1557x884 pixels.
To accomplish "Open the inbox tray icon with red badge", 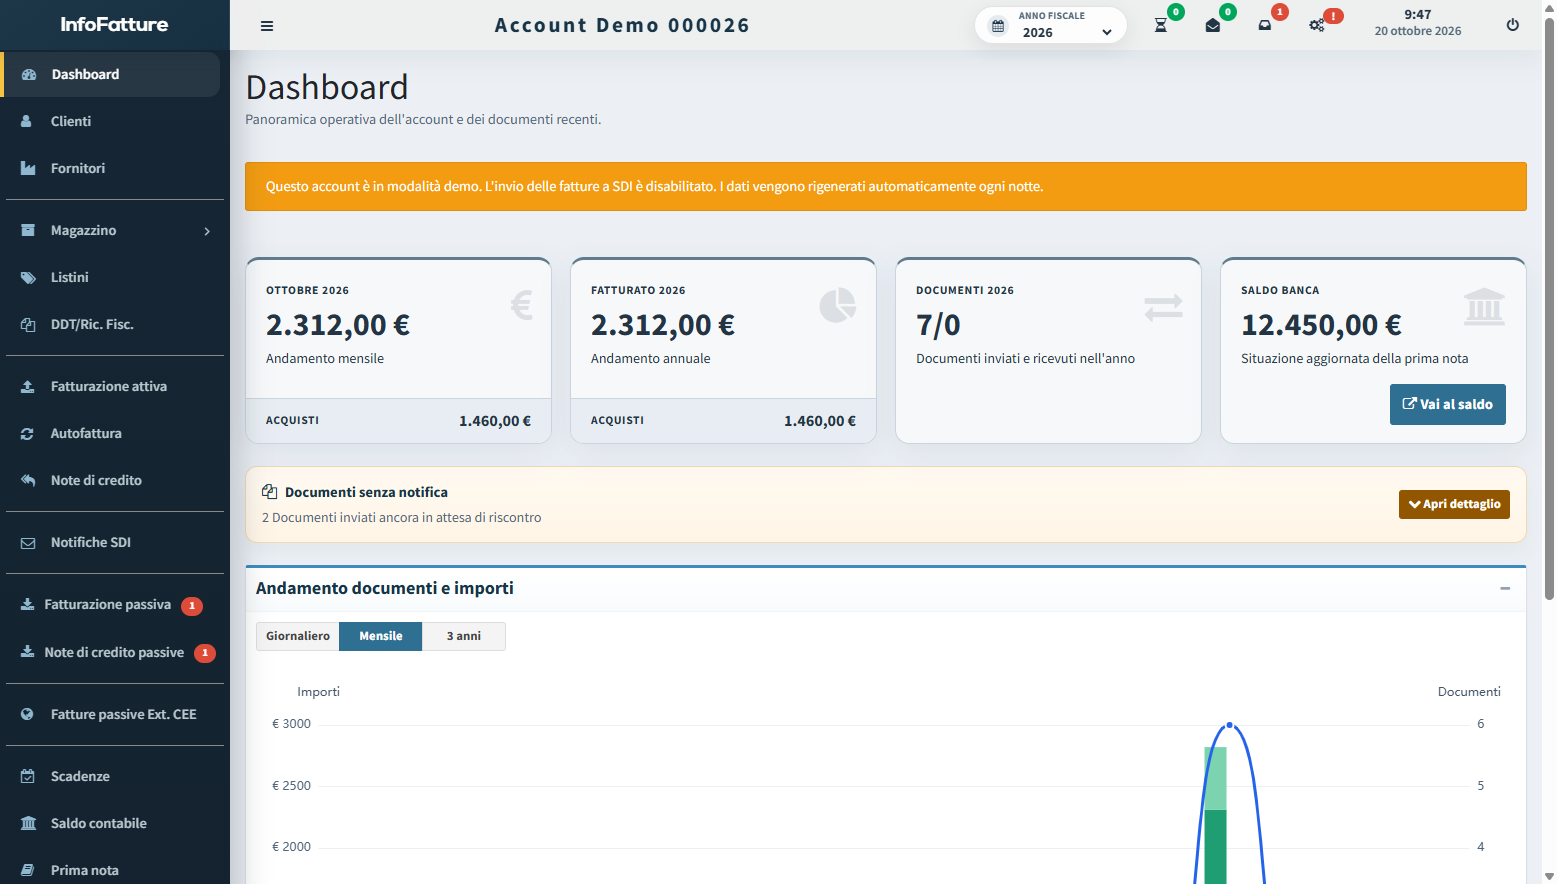I will tap(1265, 25).
